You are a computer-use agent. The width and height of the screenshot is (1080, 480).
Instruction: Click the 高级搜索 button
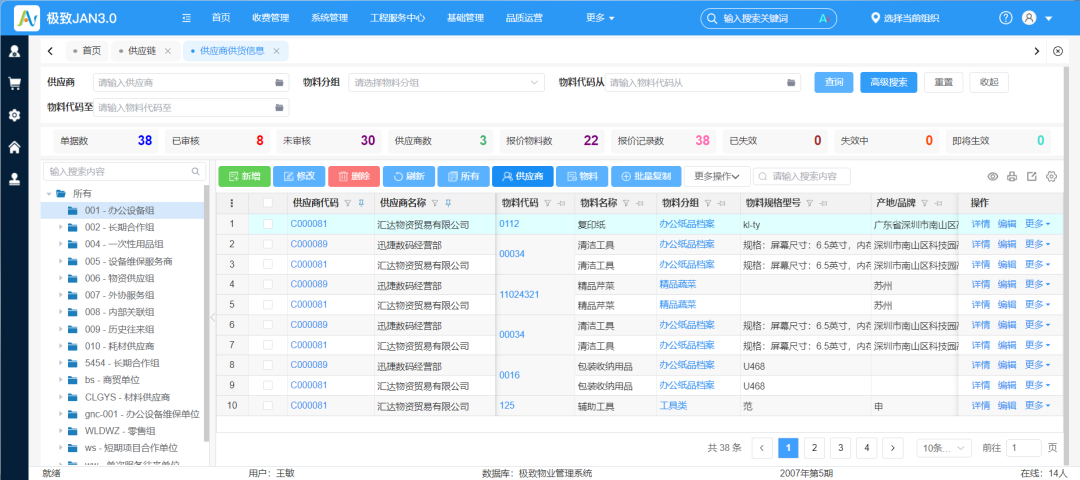[889, 83]
